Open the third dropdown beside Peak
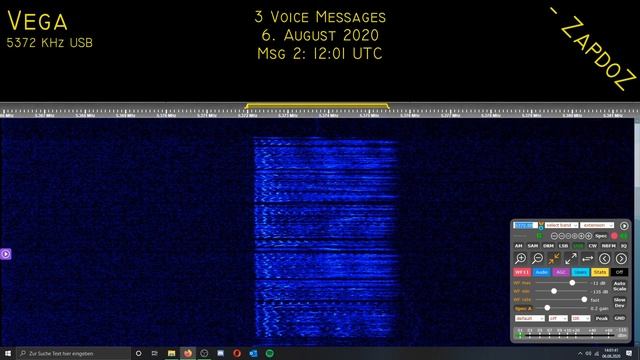Image resolution: width=640 pixels, height=360 pixels. click(581, 318)
